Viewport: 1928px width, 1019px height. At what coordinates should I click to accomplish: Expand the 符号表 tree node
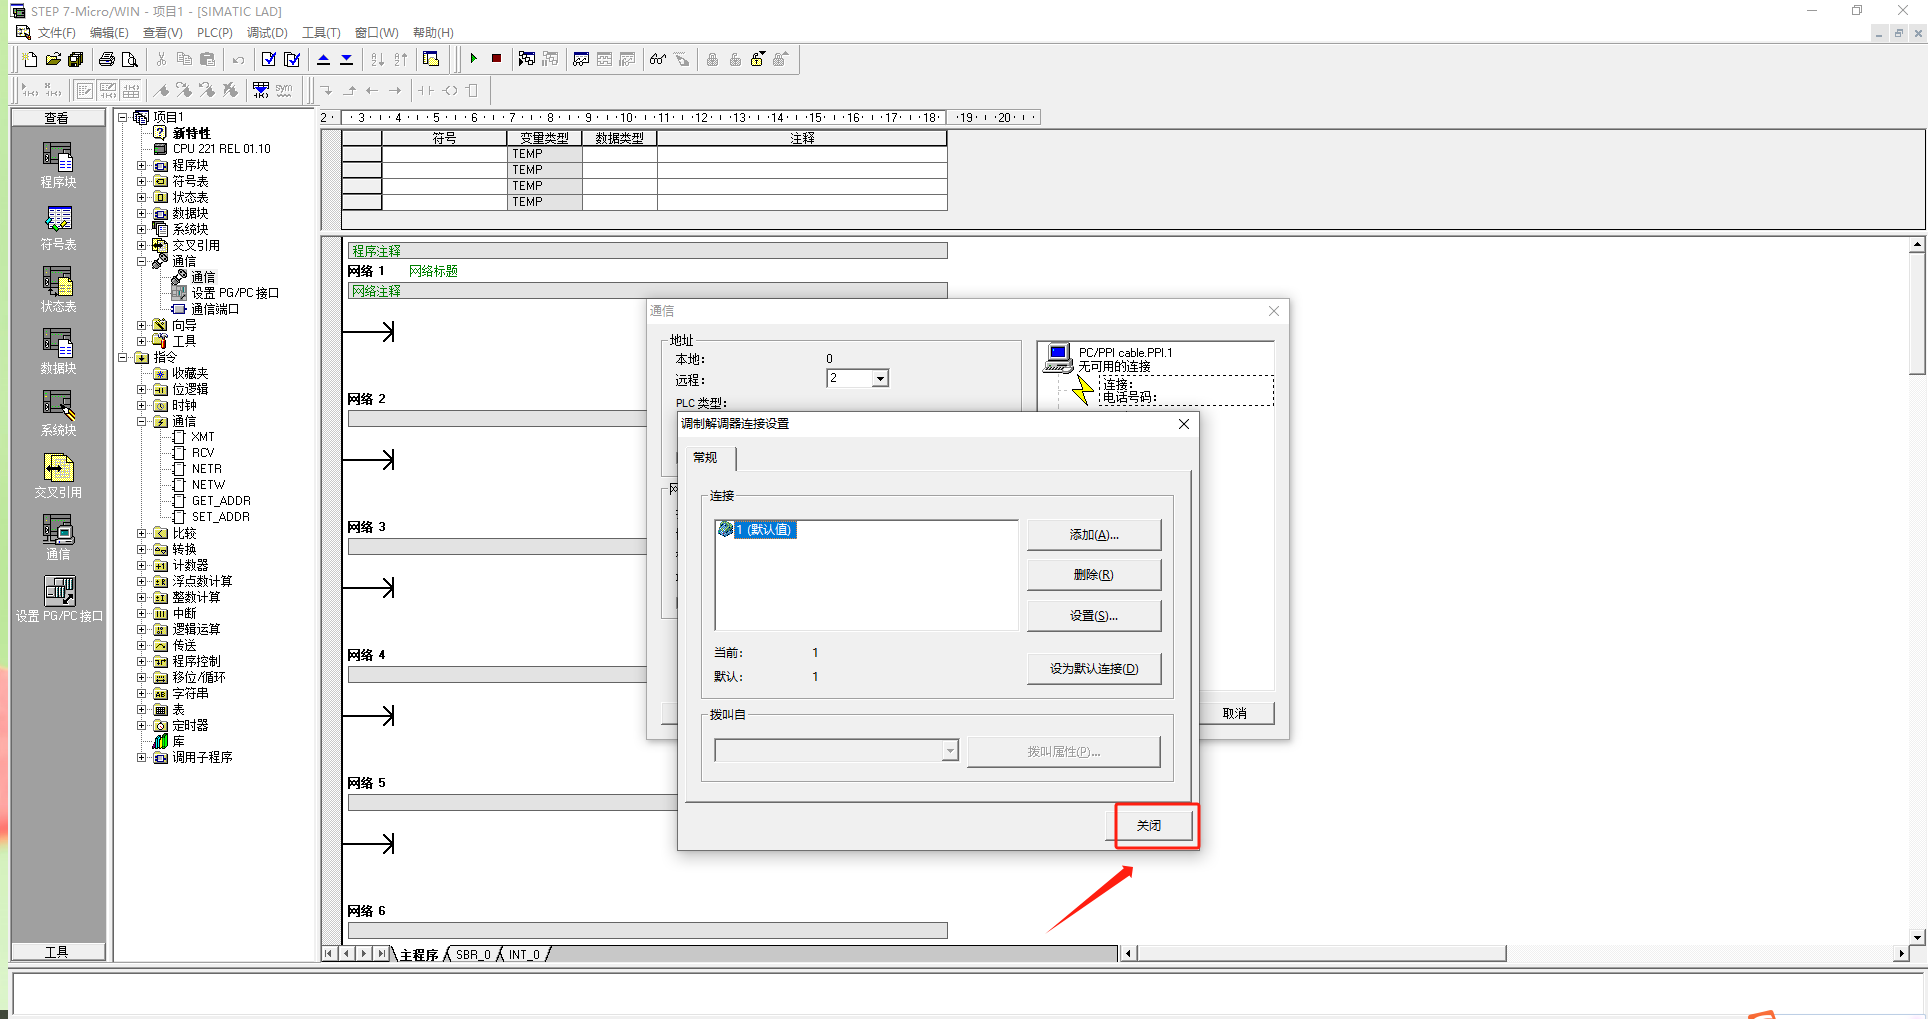click(142, 181)
